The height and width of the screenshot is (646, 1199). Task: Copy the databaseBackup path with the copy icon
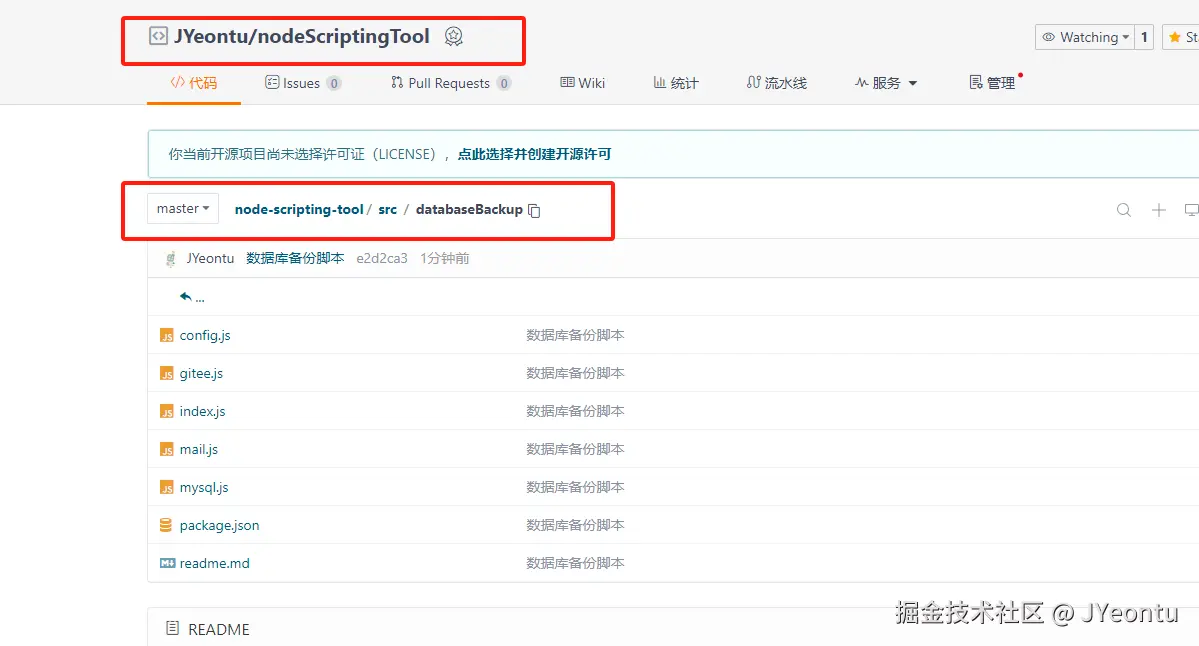[x=535, y=210]
